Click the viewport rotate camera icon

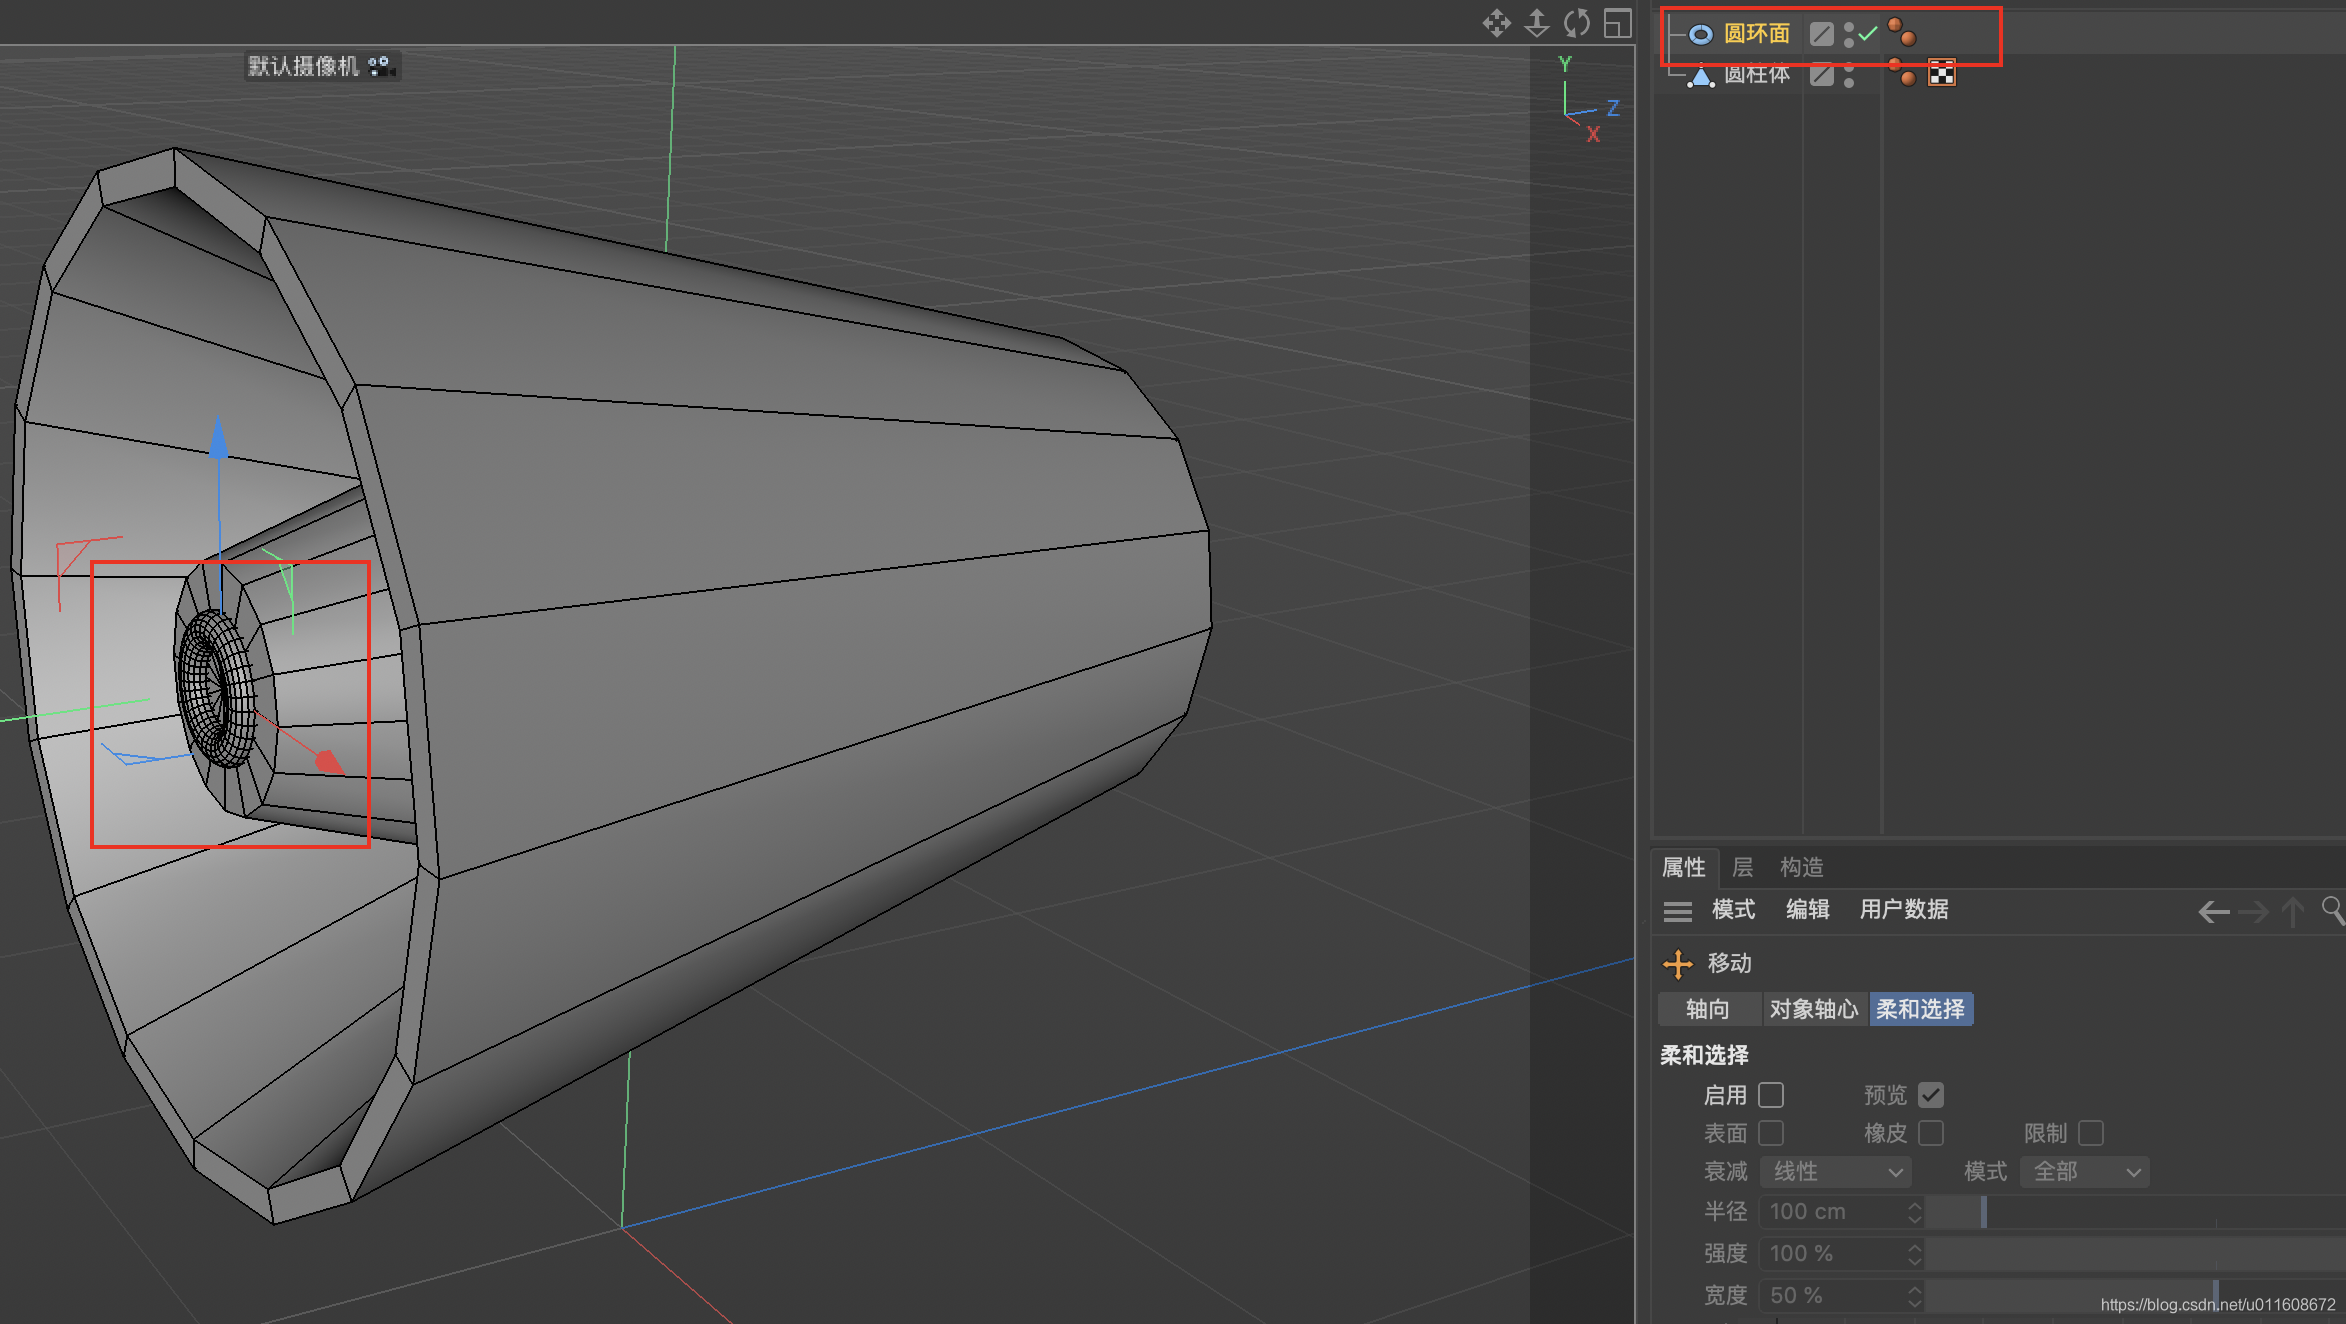(x=1577, y=22)
